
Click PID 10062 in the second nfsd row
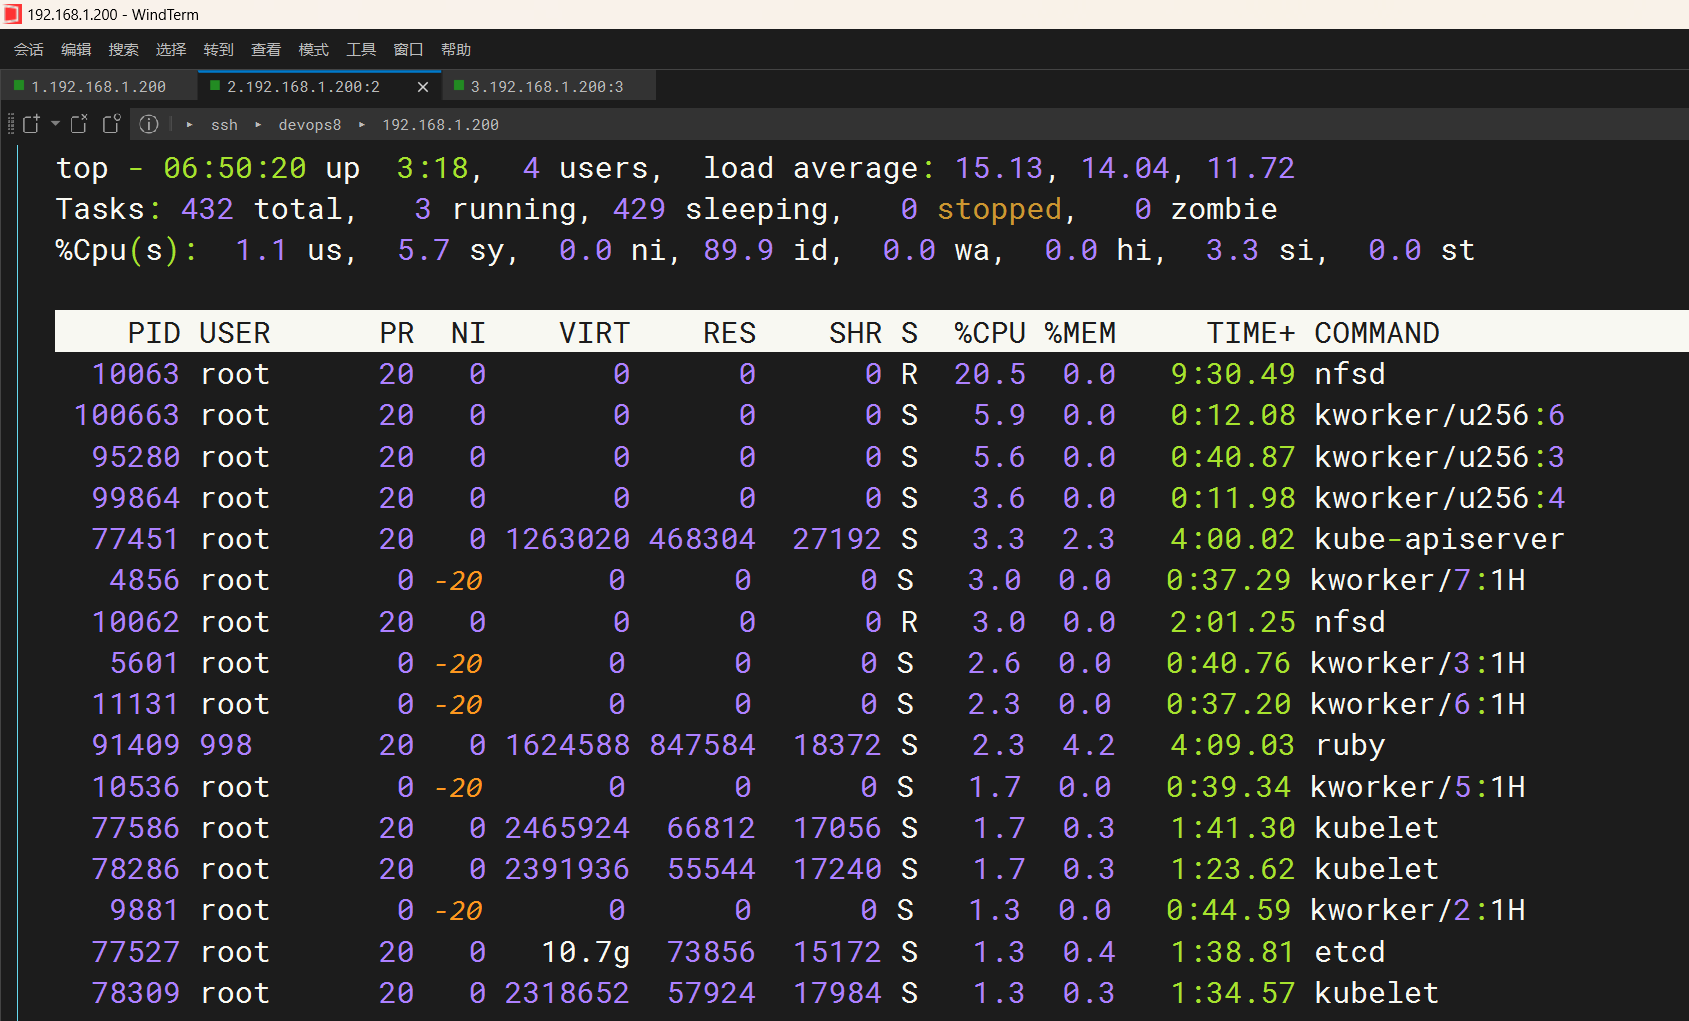pyautogui.click(x=136, y=622)
